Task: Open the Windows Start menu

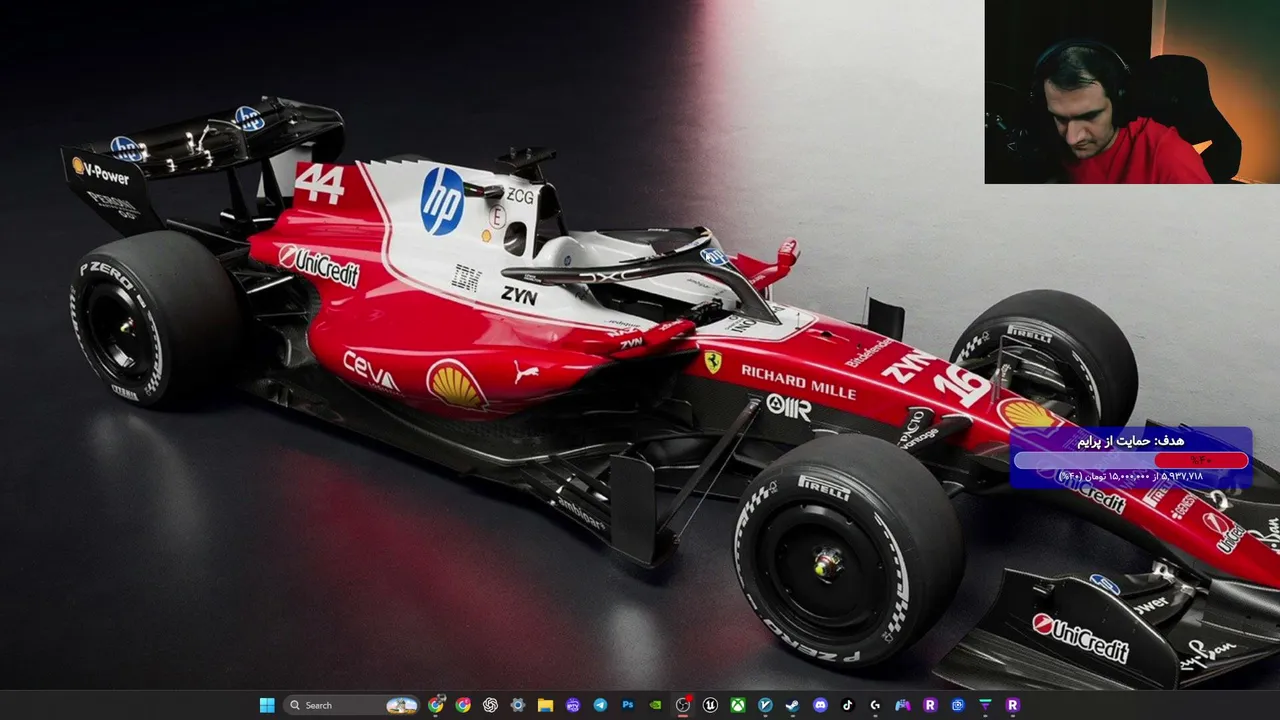Action: click(267, 705)
